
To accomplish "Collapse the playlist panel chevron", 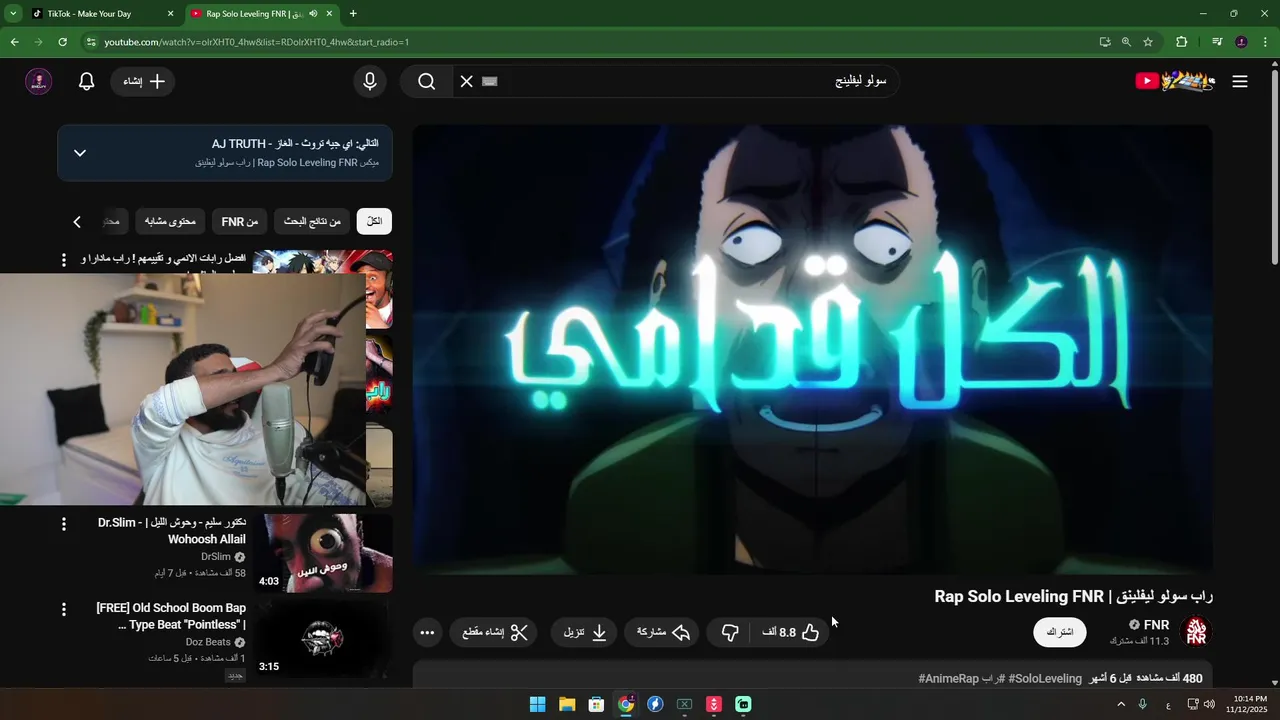I will click(x=80, y=153).
